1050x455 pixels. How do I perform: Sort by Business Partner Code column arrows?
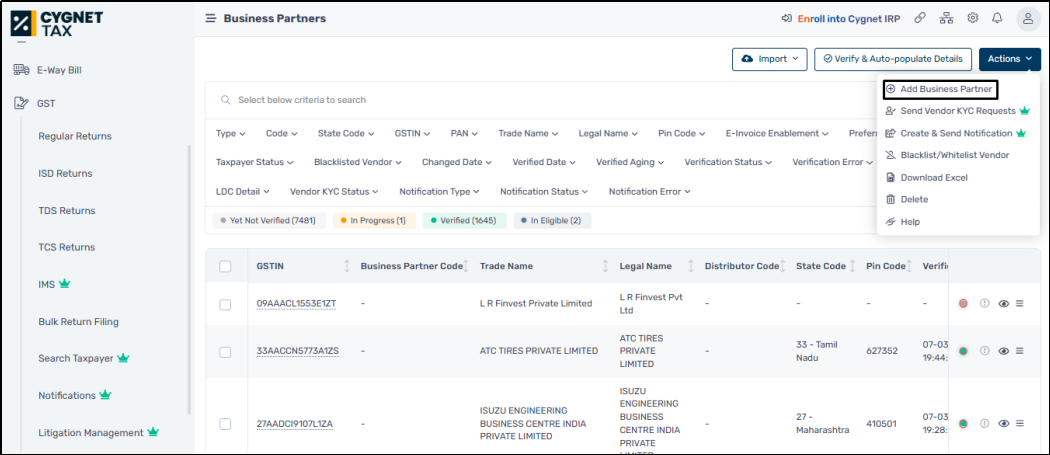coord(465,266)
